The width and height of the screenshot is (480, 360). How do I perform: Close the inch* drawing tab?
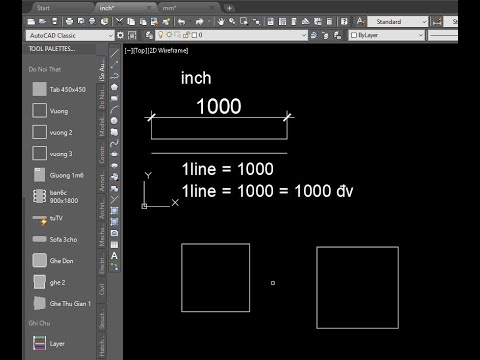[x=149, y=8]
